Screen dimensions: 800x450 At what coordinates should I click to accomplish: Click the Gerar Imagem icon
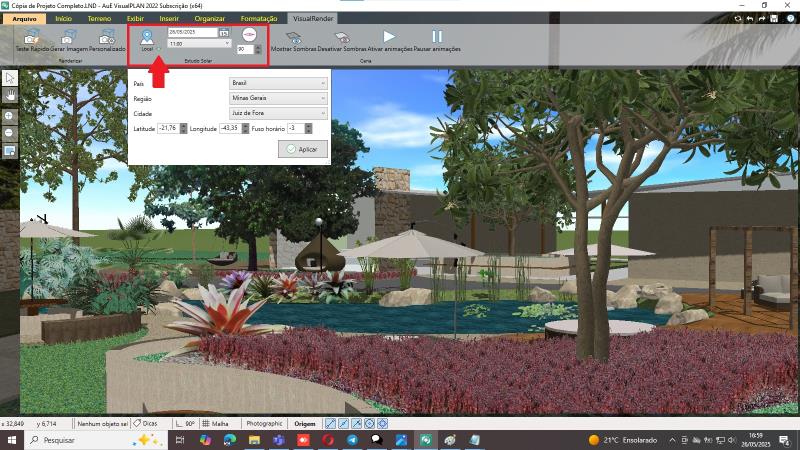(69, 38)
